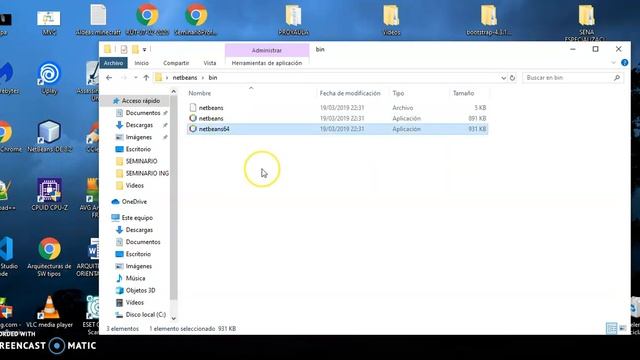The width and height of the screenshot is (640, 360).
Task: Open the Compartir ribbon tab
Action: (176, 63)
